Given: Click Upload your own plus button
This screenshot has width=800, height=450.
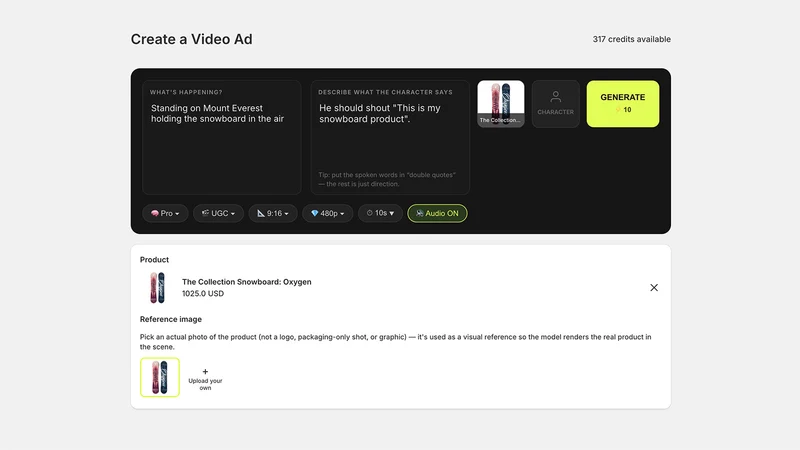Looking at the screenshot, I should coord(205,379).
